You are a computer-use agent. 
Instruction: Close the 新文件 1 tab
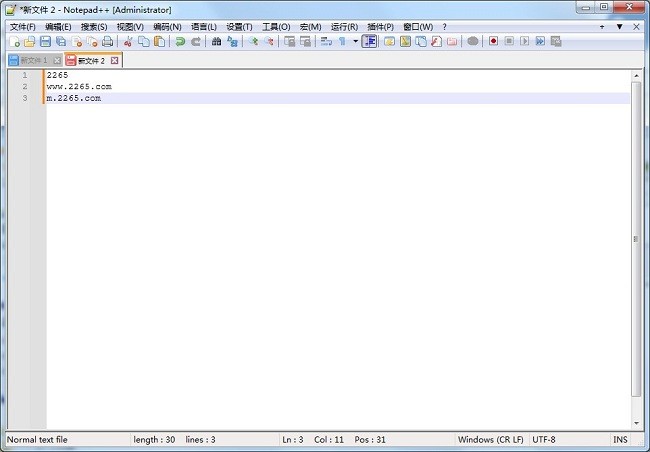(x=57, y=61)
